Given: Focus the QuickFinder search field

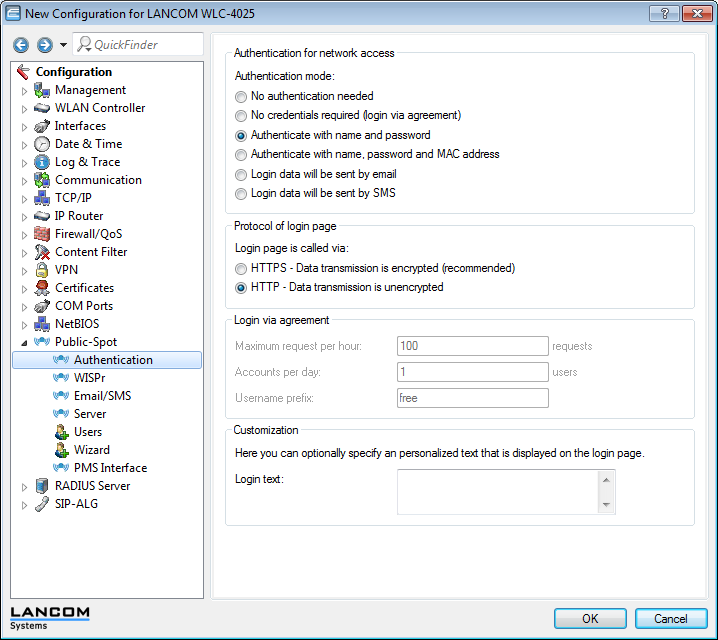Looking at the screenshot, I should point(145,45).
